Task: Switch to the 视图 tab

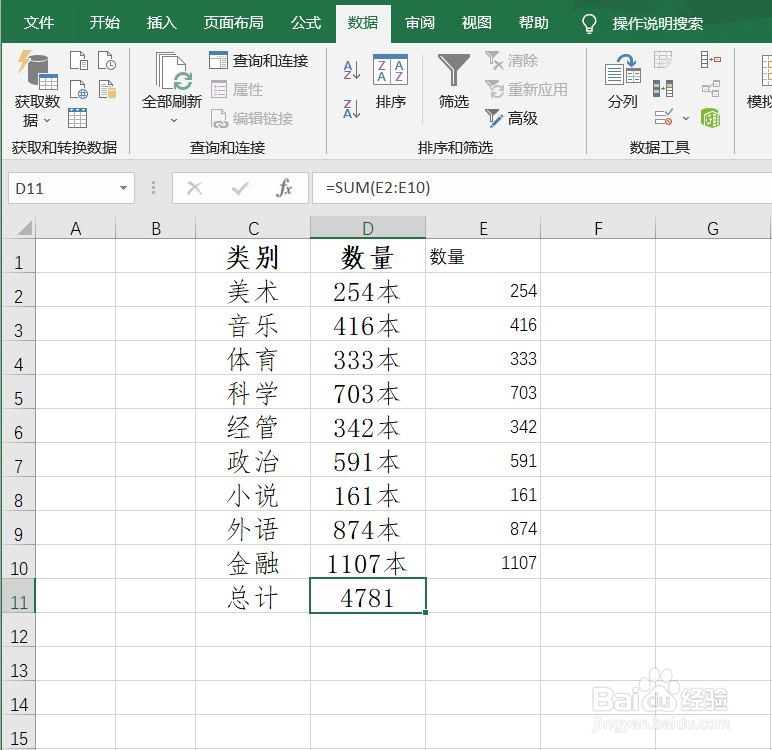Action: click(477, 23)
